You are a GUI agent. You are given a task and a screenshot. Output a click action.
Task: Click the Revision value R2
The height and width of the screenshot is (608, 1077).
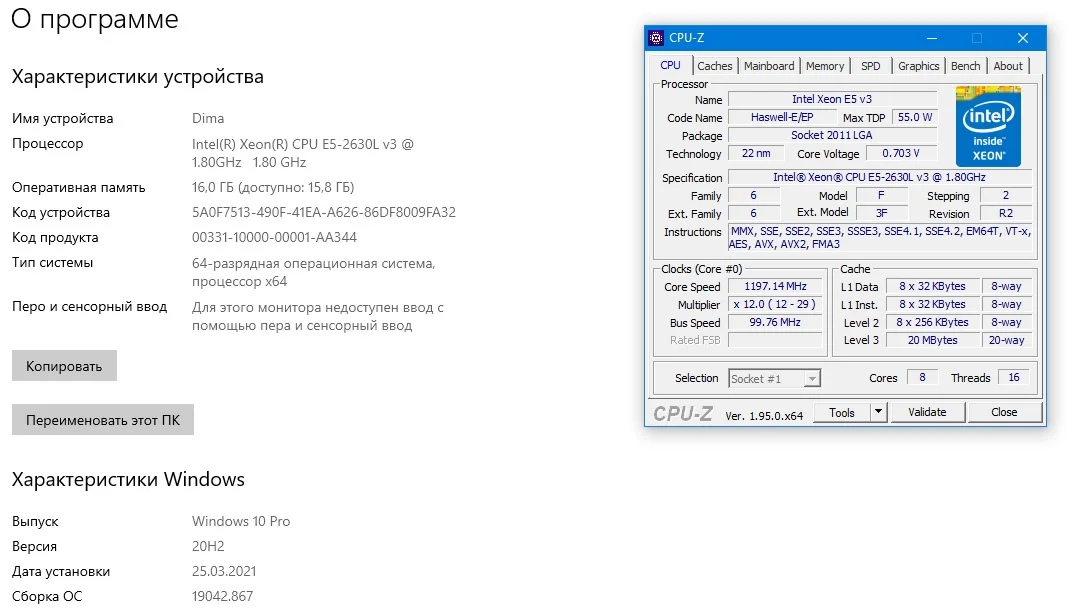coord(1006,213)
